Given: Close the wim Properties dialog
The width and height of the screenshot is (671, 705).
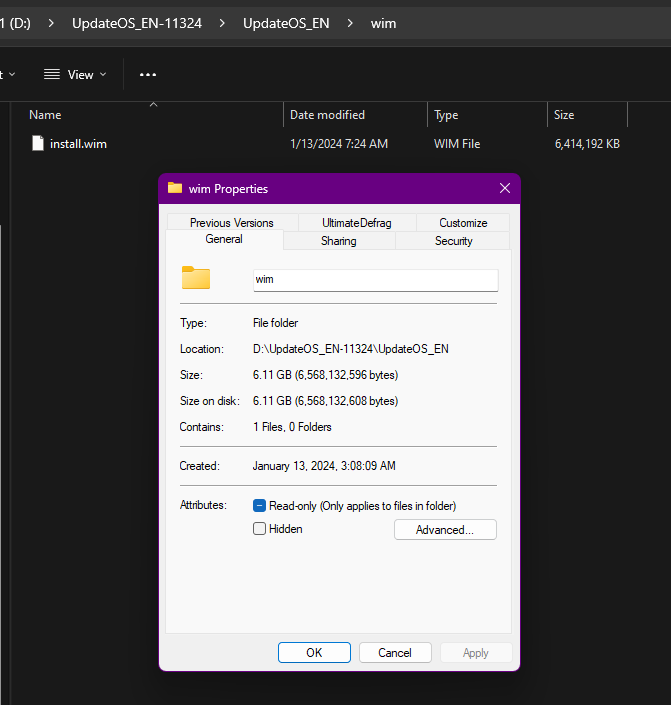Looking at the screenshot, I should point(505,188).
